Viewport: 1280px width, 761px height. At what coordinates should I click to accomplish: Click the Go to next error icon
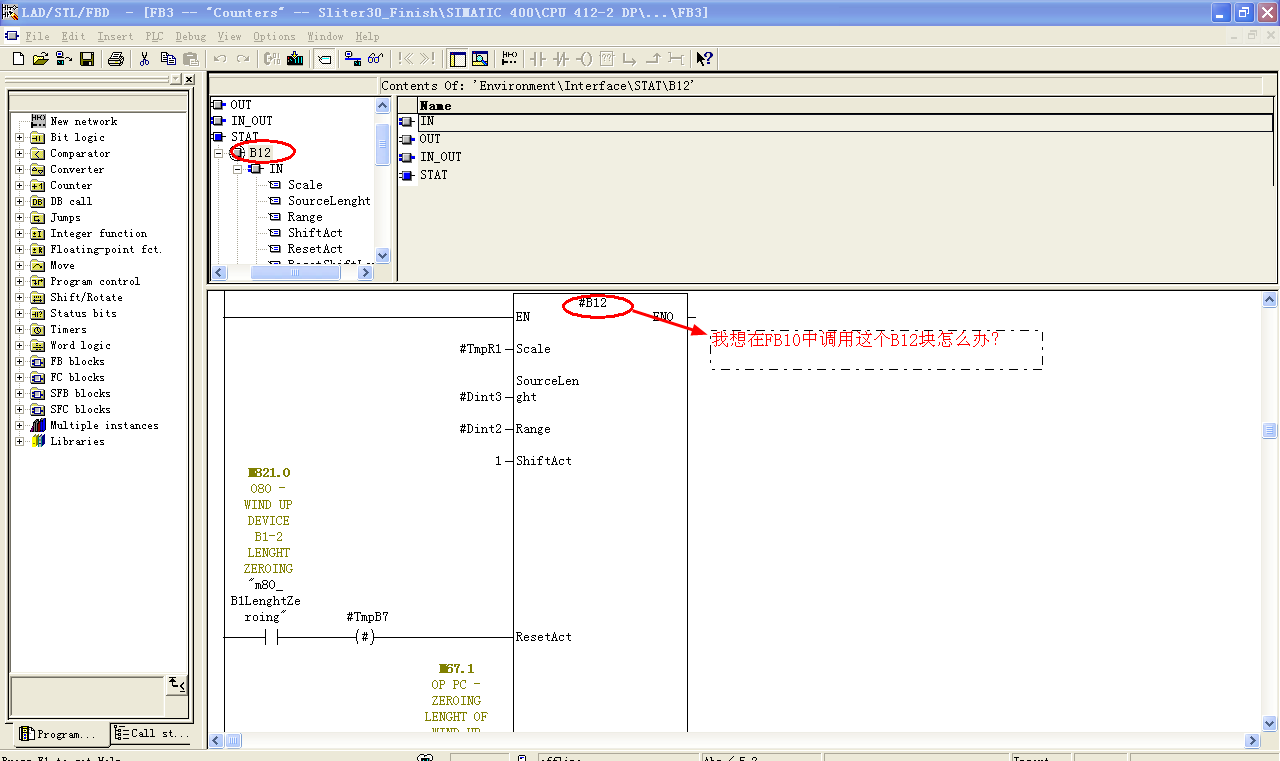click(x=428, y=59)
